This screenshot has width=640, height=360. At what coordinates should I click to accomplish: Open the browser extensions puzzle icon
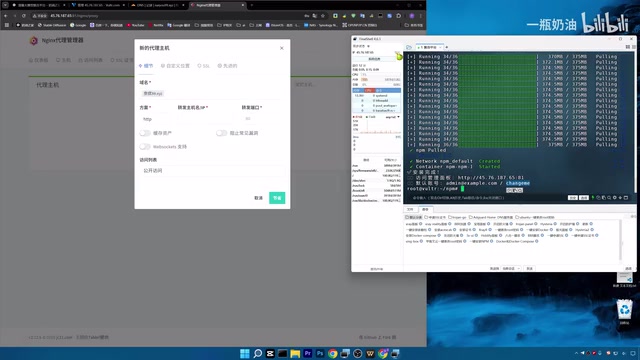(x=399, y=16)
